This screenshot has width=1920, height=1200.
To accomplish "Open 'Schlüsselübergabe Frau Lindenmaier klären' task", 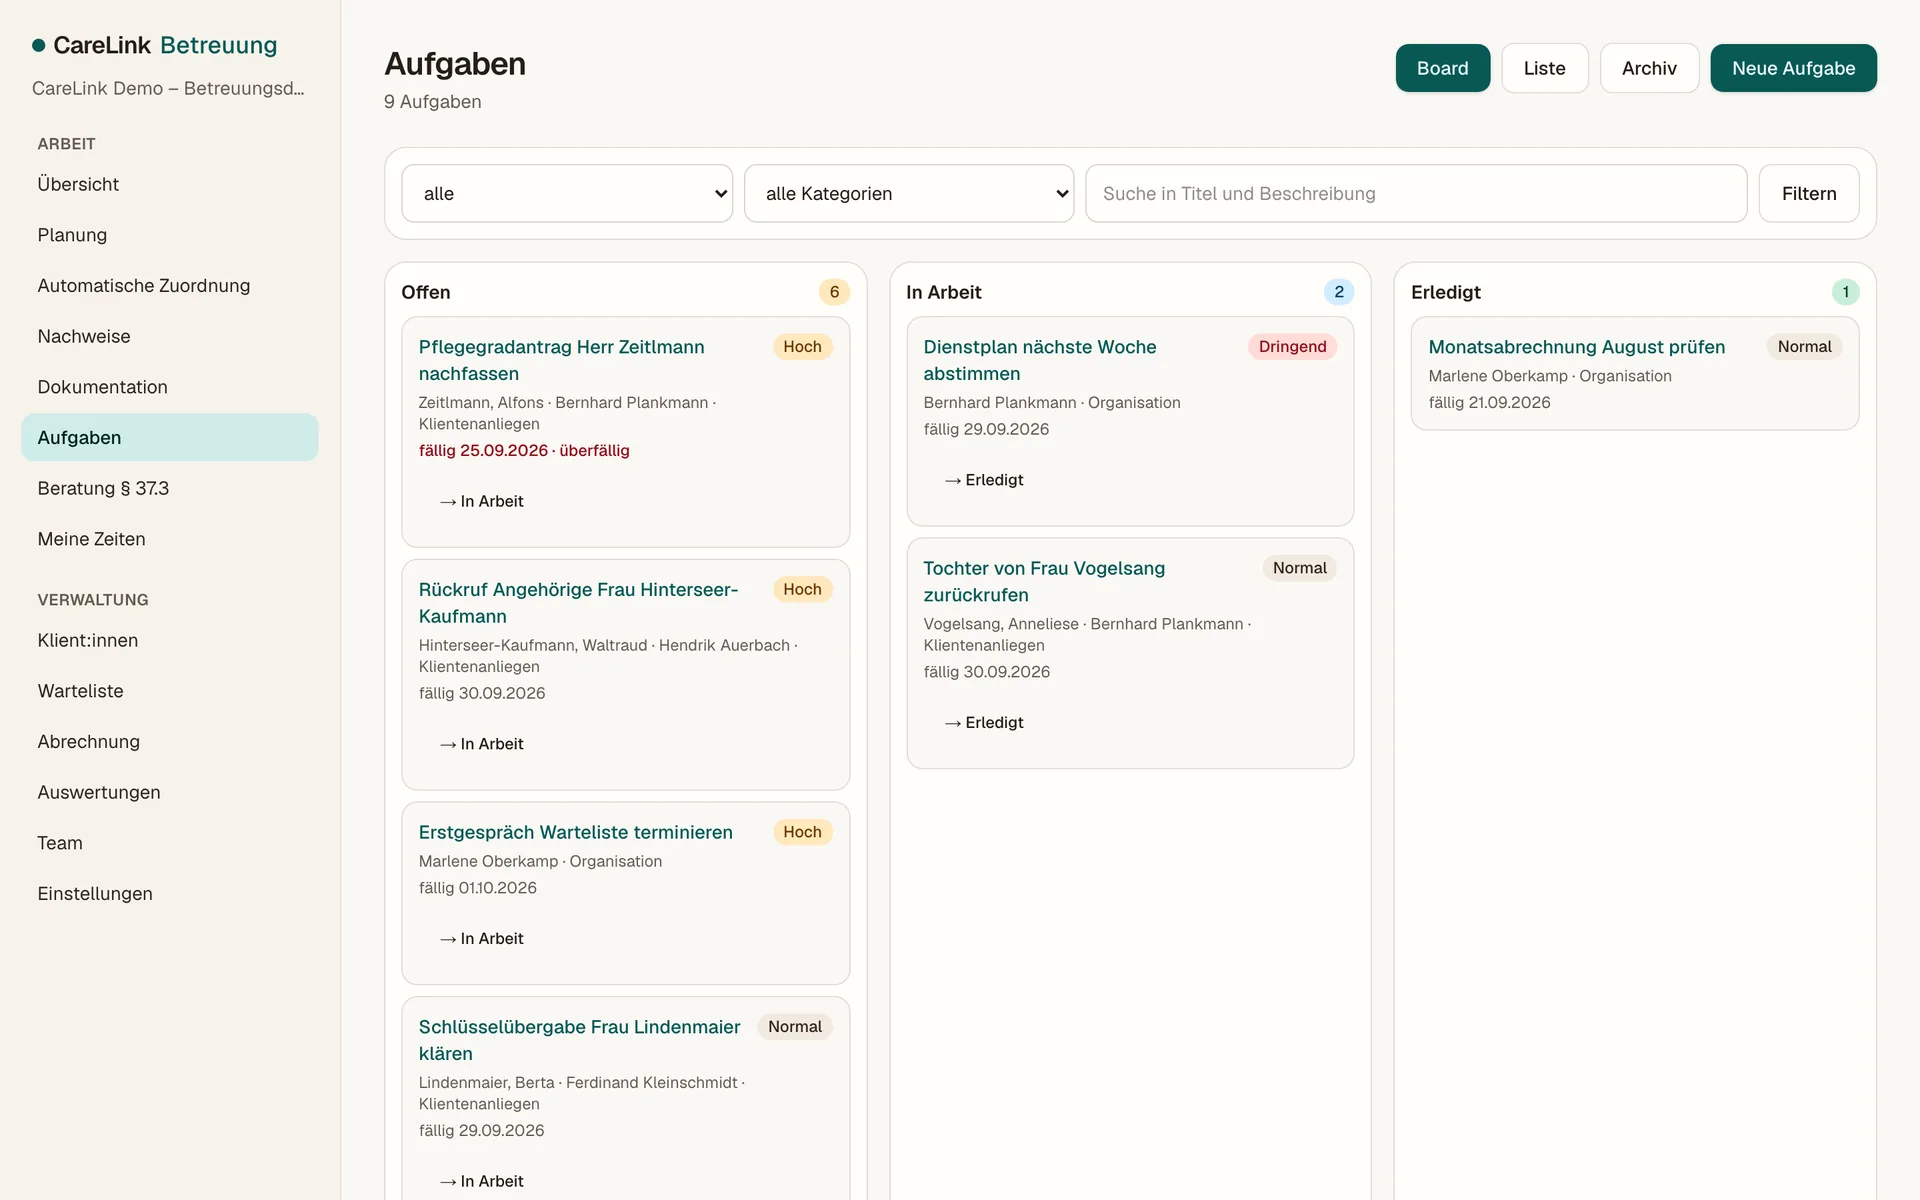I will coord(579,1040).
